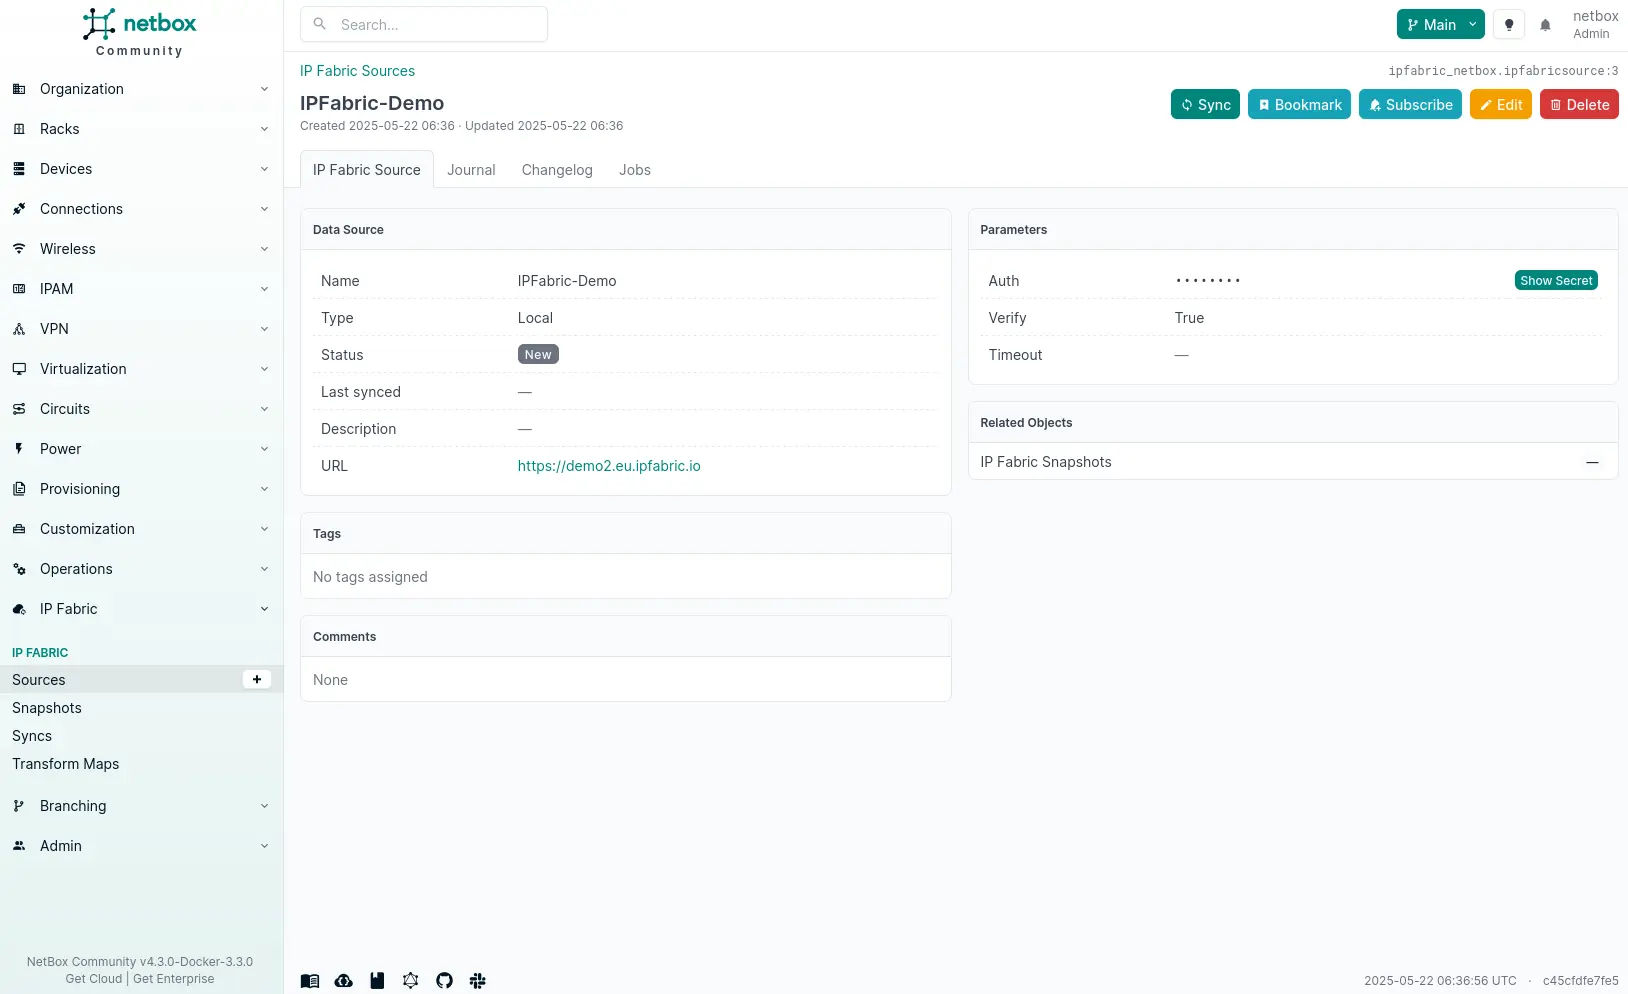Expand the Devices sidebar menu
The image size is (1628, 994).
coord(140,169)
